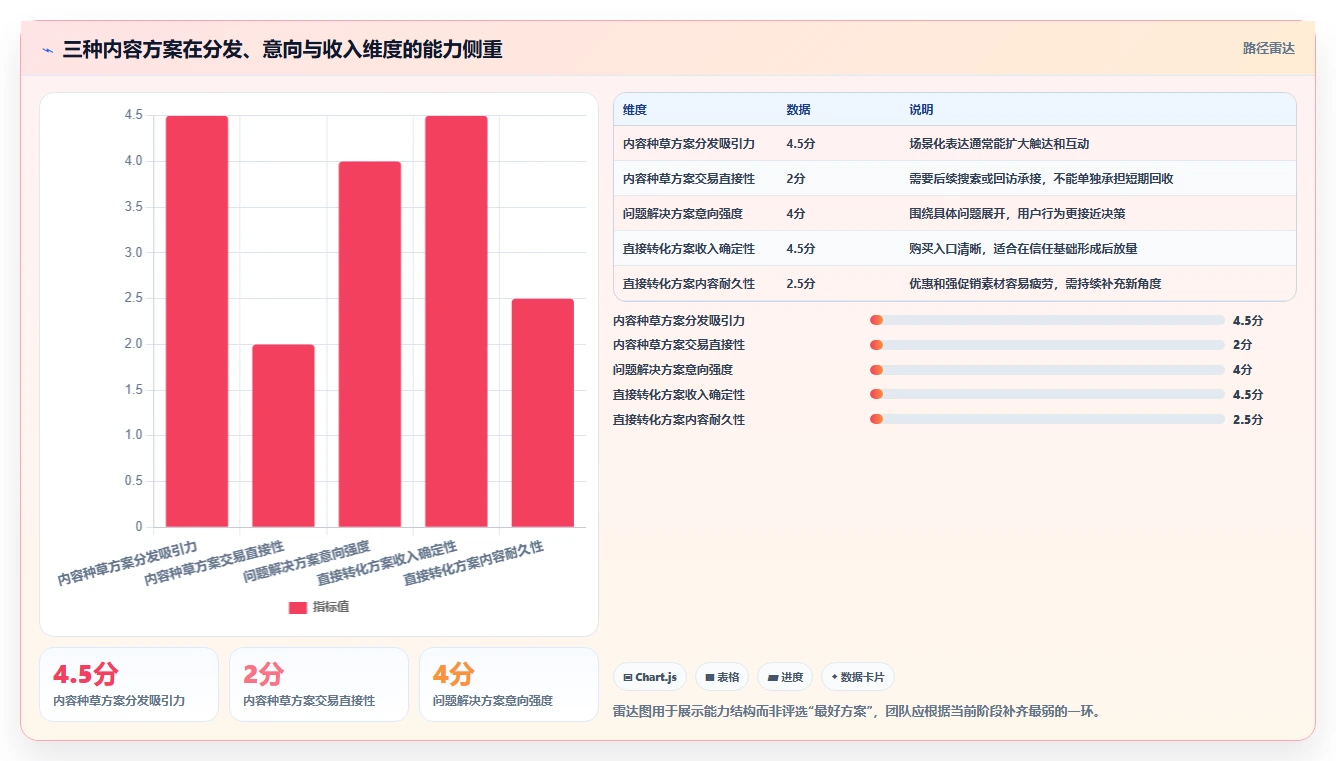This screenshot has width=1336, height=761.
Task: Click the 直接转化方案收入确定性 bar in the chart
Action: [x=456, y=321]
